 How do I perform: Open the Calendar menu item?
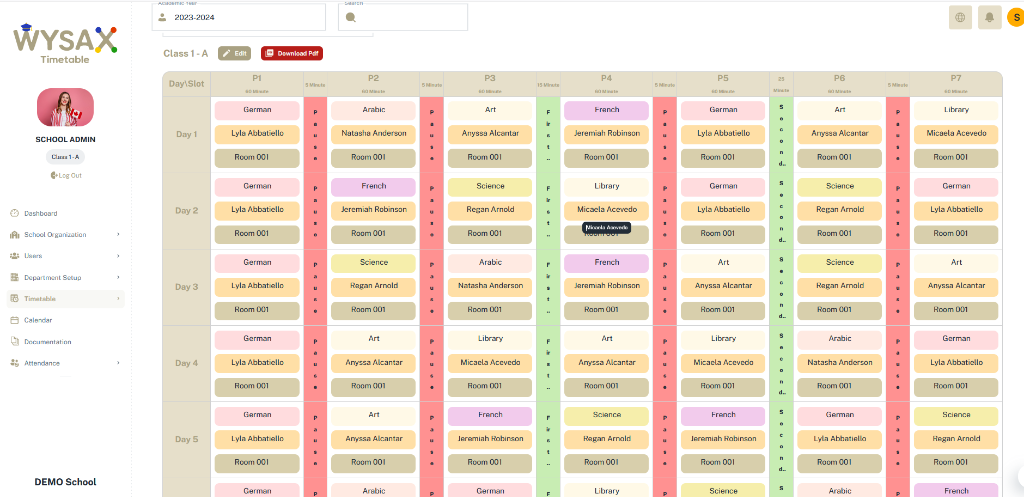click(38, 320)
